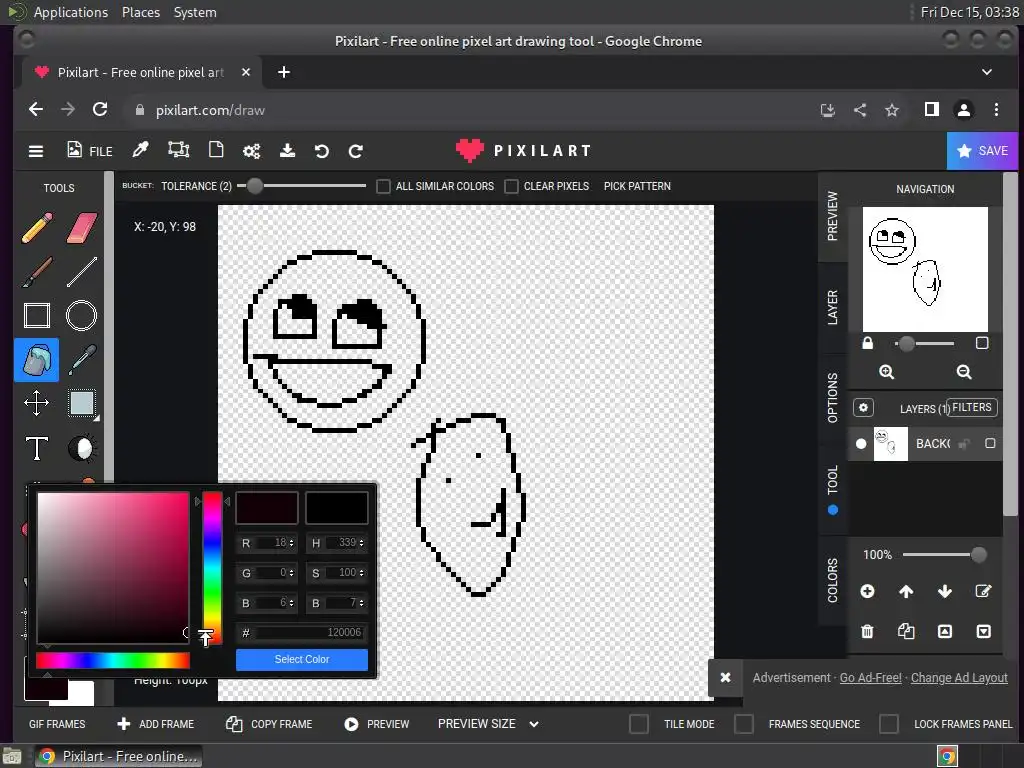Expand the Preview Size dropdown
This screenshot has height=768, width=1024.
point(488,724)
